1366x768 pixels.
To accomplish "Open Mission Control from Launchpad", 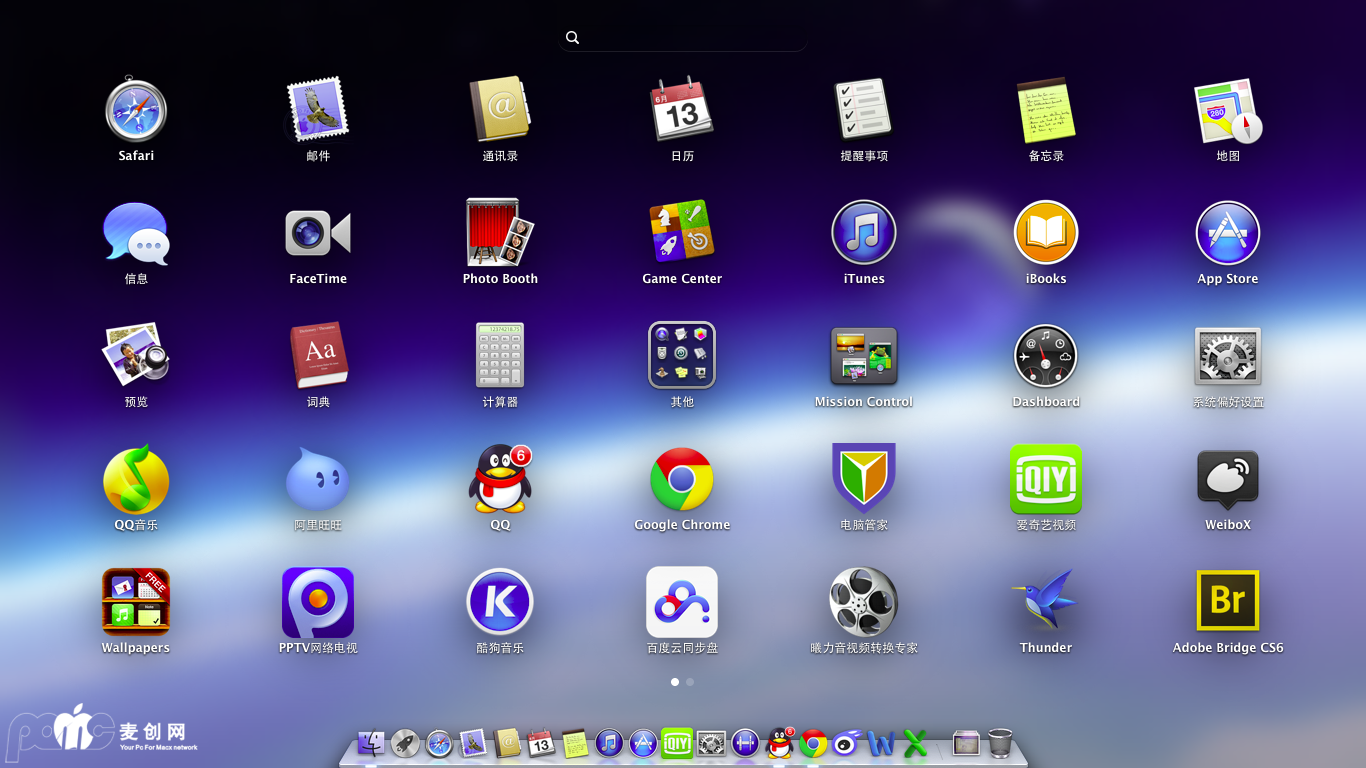I will point(864,356).
